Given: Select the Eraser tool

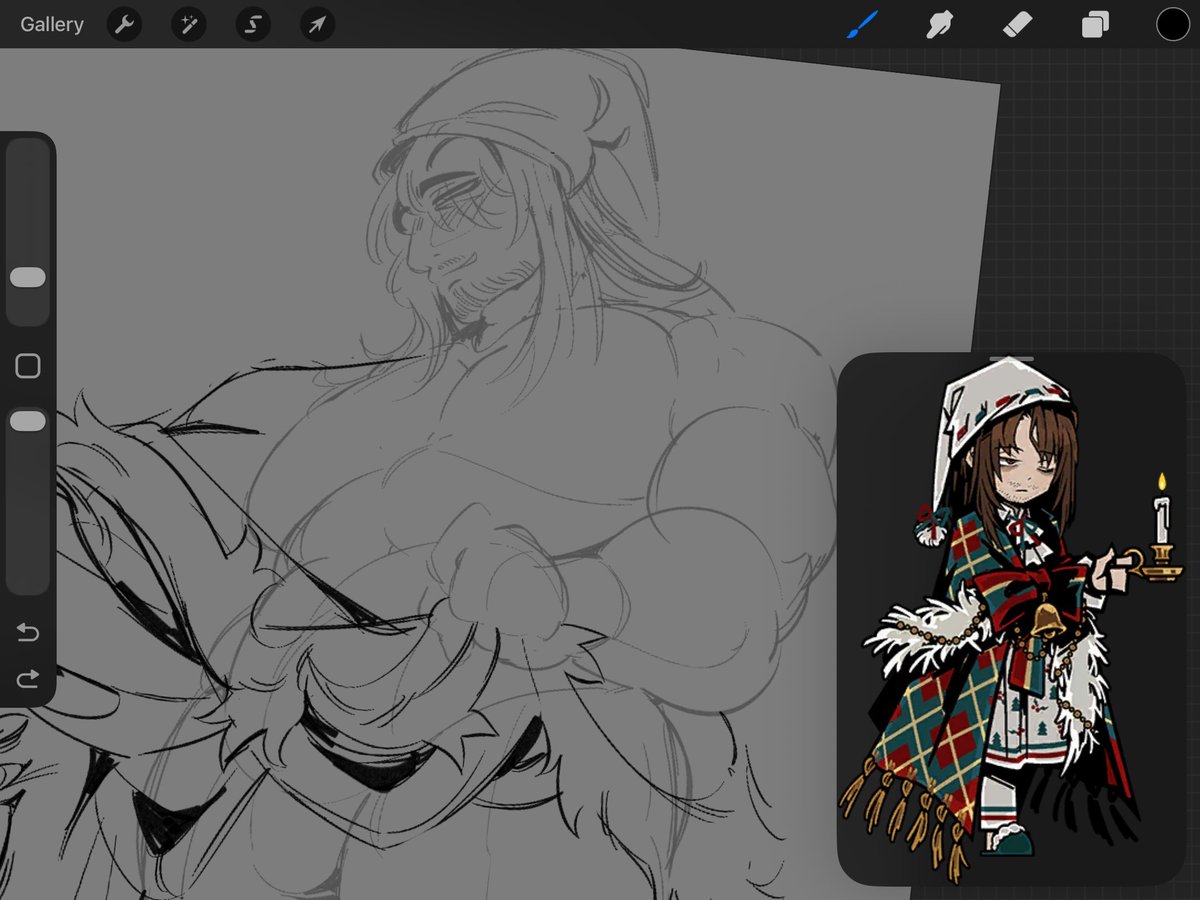Looking at the screenshot, I should click(x=1017, y=24).
